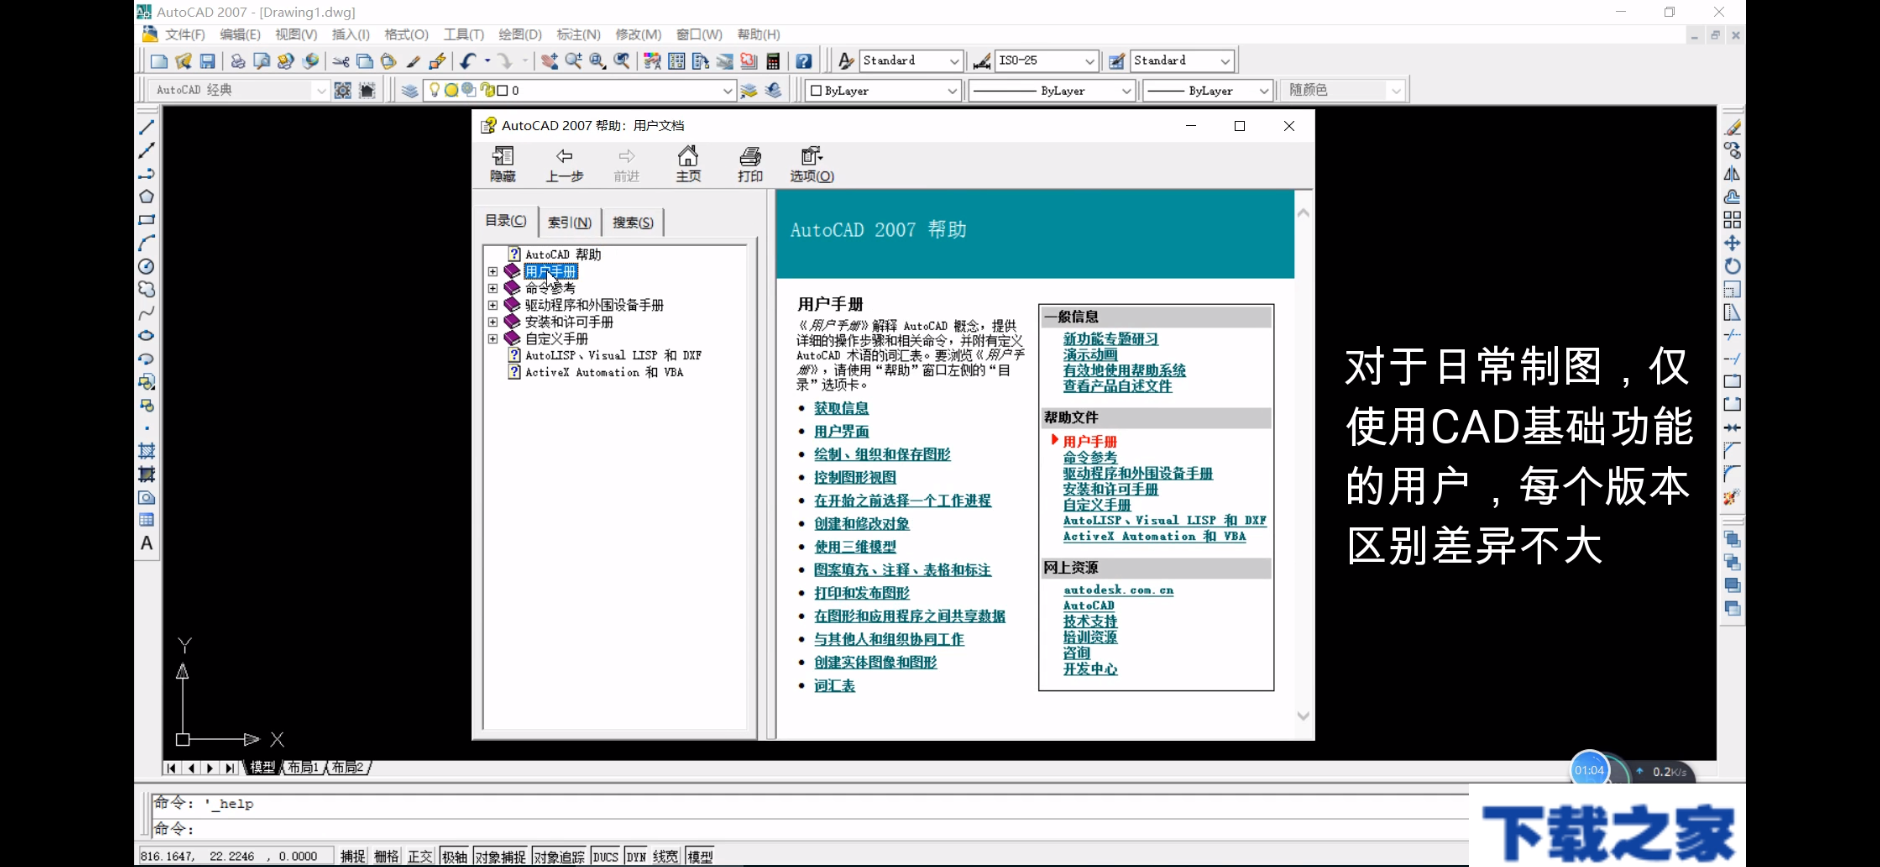Toggle DYN dynamic input in status bar
The height and width of the screenshot is (867, 1880).
(637, 856)
